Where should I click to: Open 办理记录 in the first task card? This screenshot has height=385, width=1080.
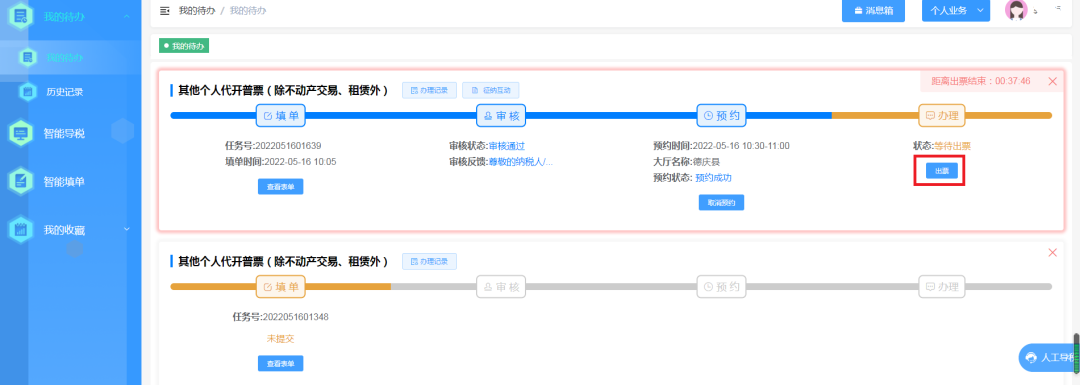click(429, 90)
